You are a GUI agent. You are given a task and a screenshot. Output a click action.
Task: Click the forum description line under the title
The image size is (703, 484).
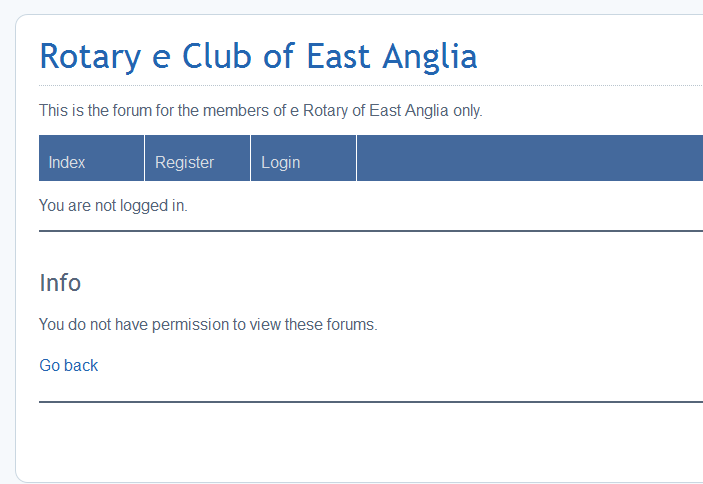pyautogui.click(x=260, y=110)
